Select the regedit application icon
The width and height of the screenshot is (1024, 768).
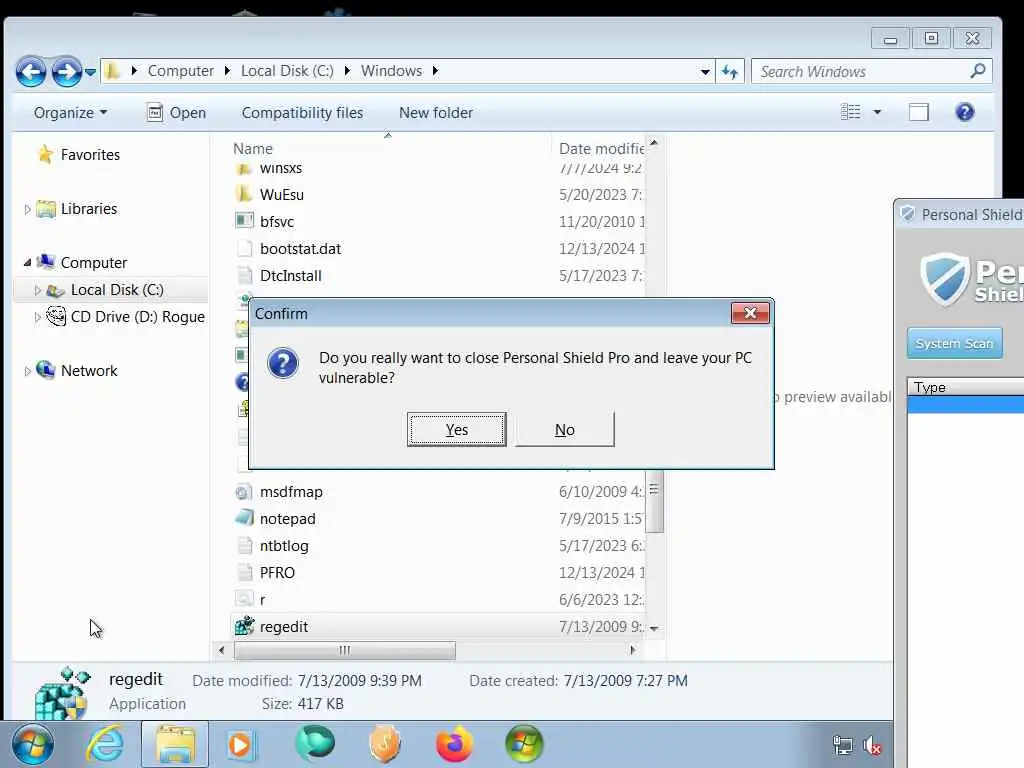(244, 626)
